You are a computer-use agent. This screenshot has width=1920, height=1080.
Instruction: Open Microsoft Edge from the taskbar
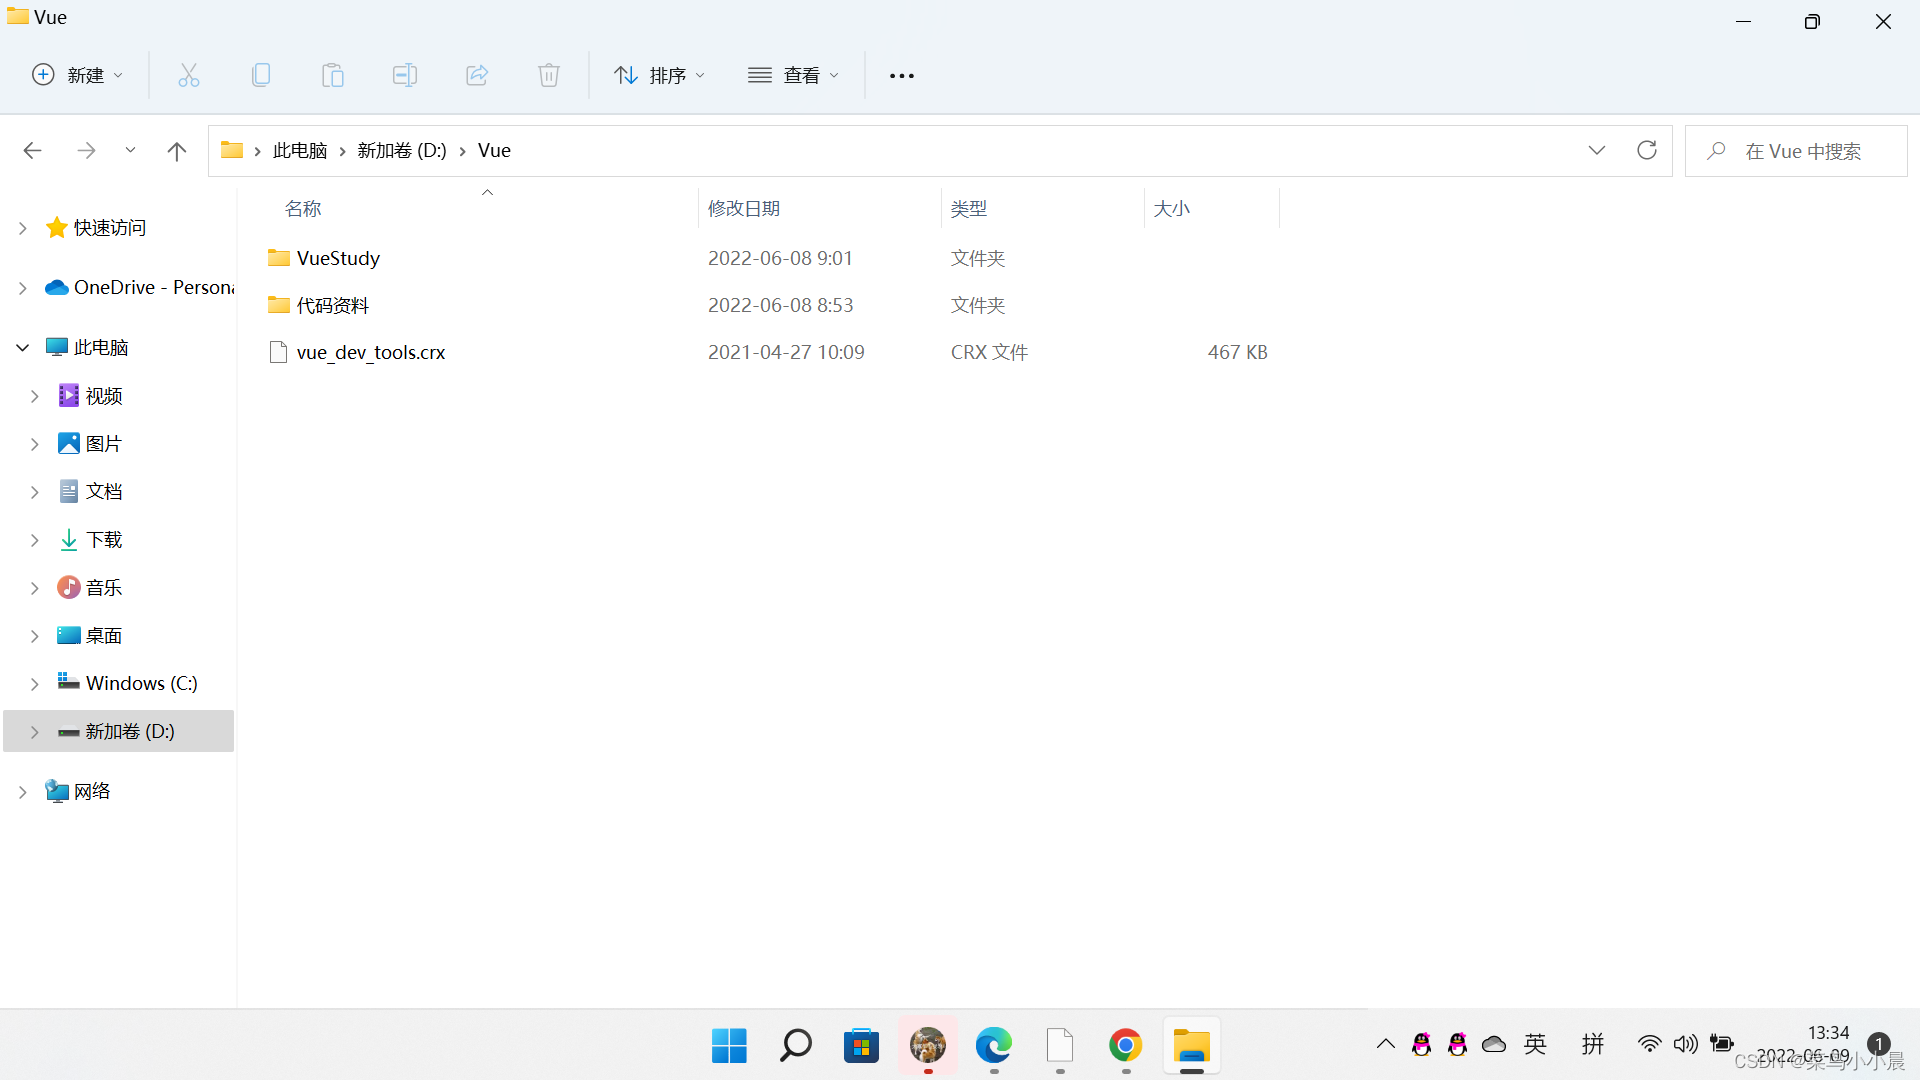point(993,1046)
